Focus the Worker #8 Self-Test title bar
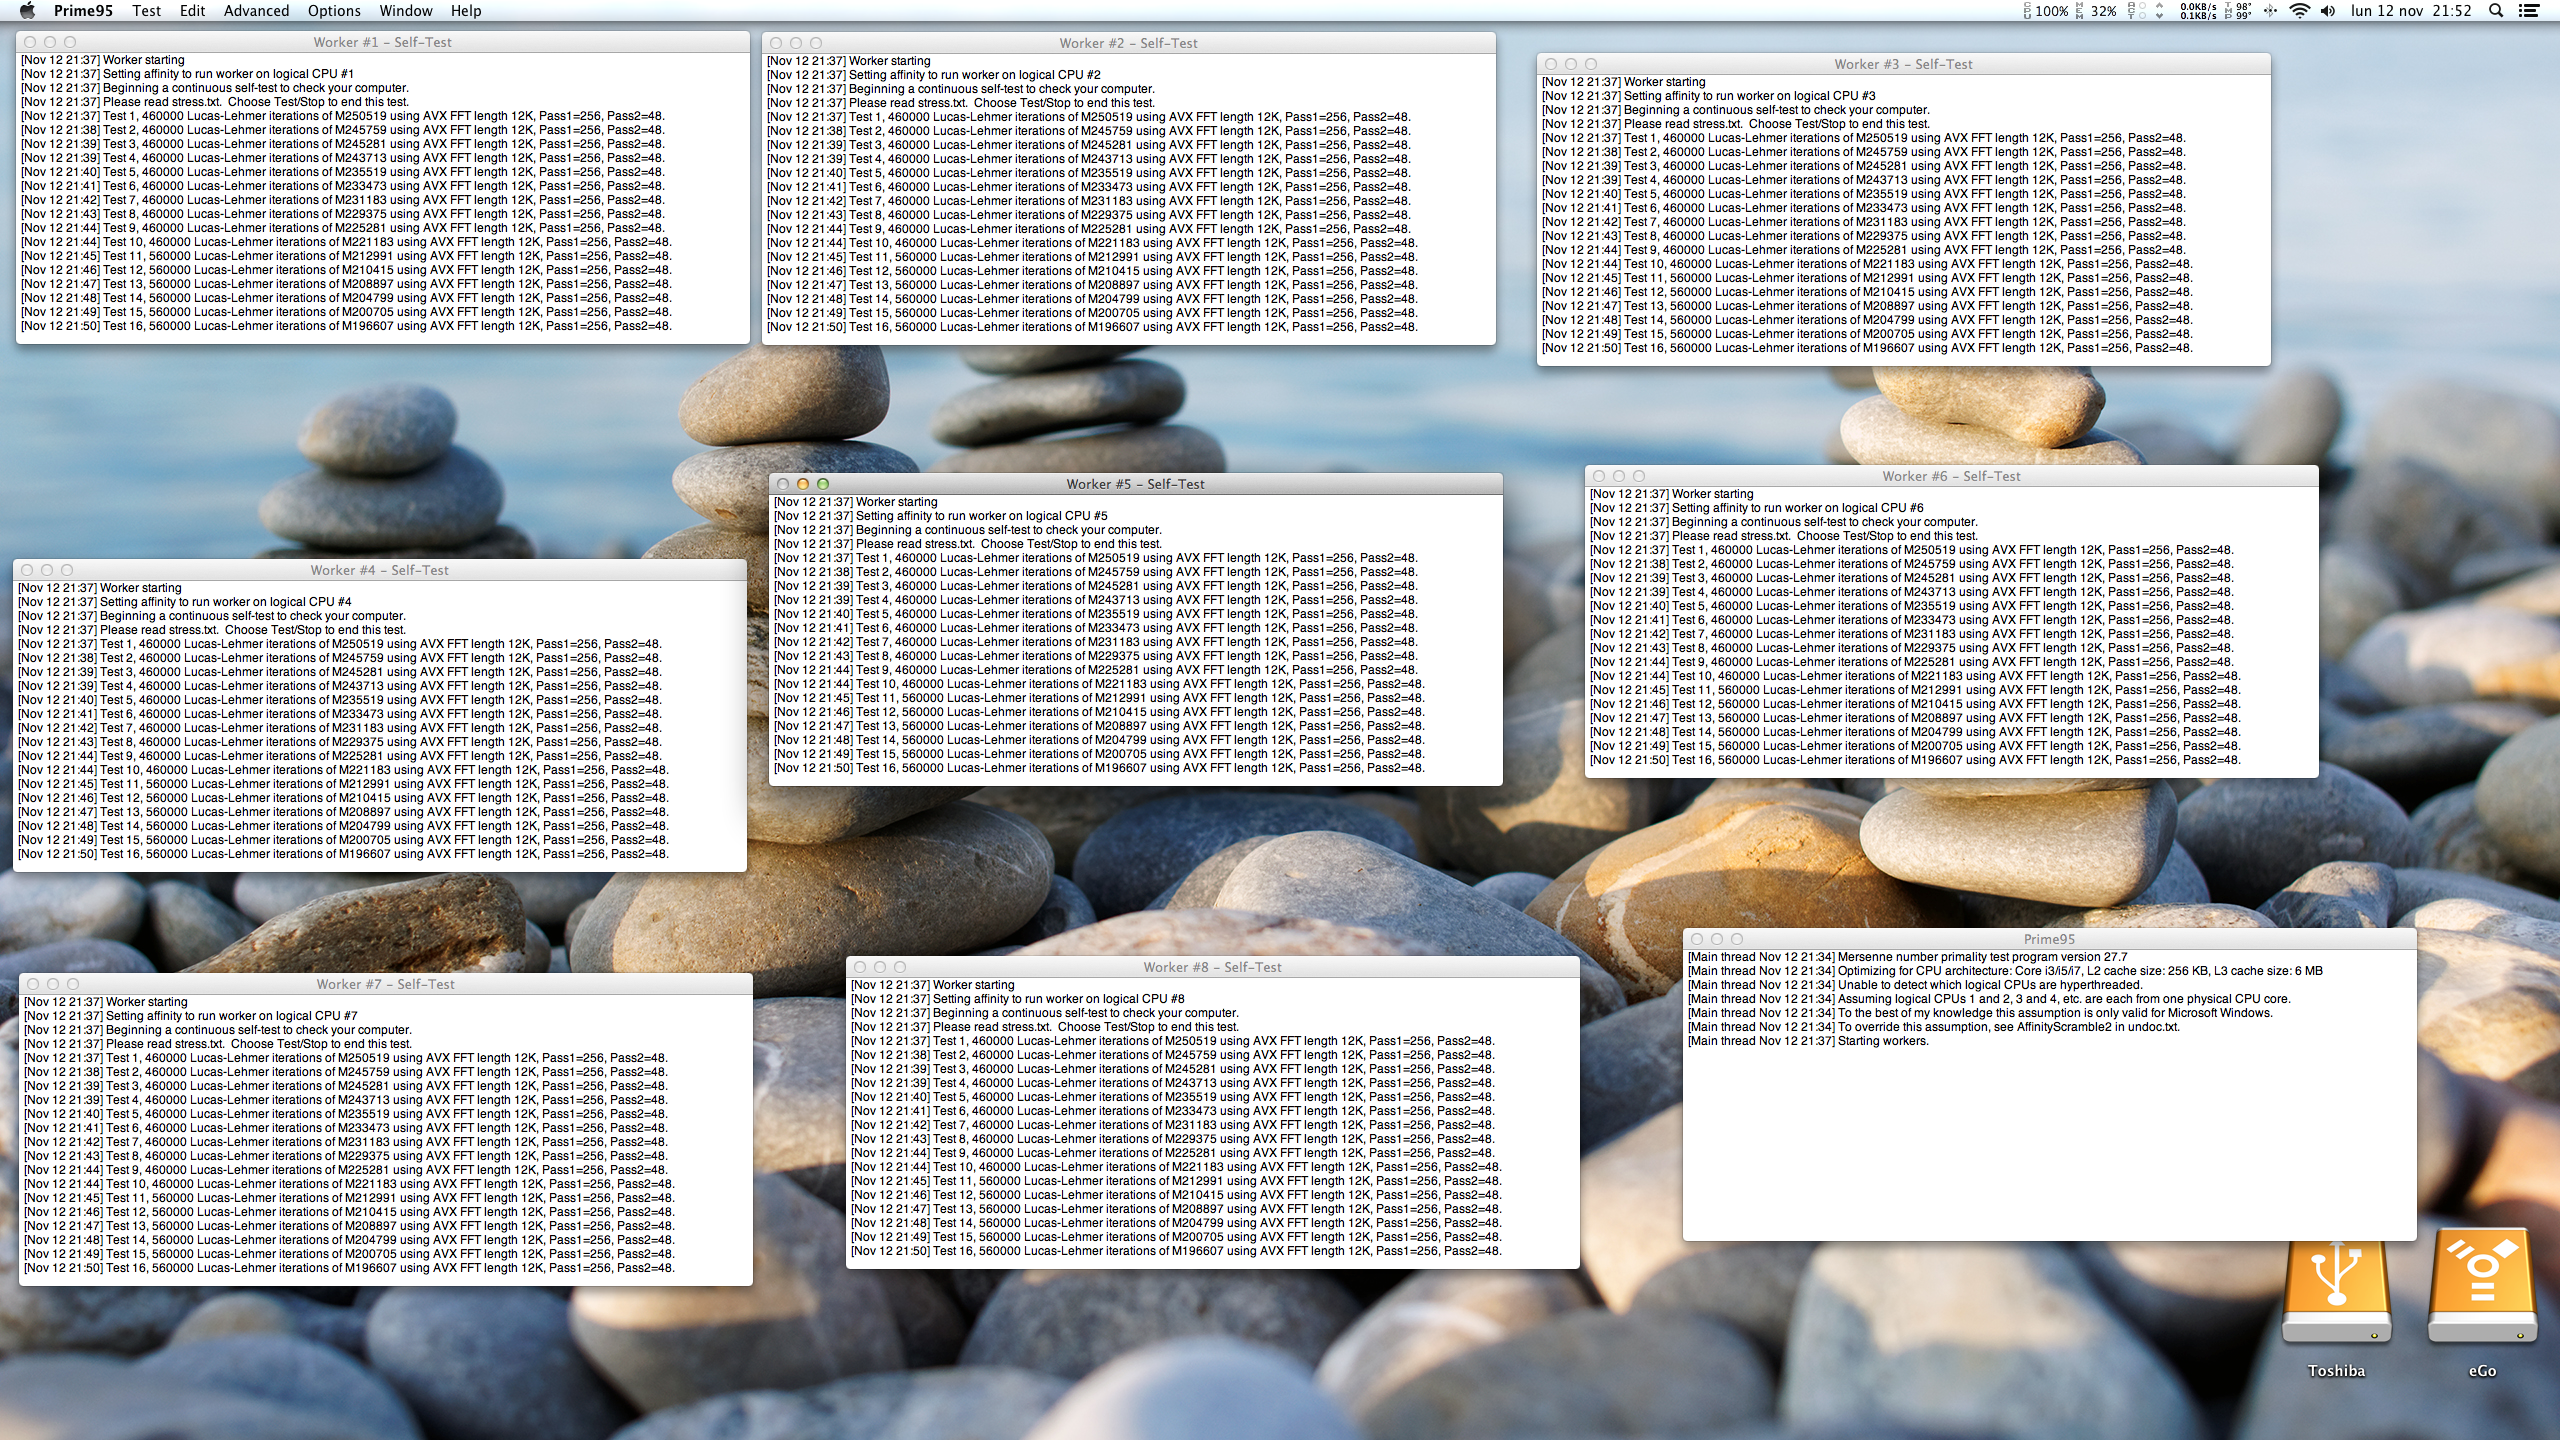 [1212, 967]
